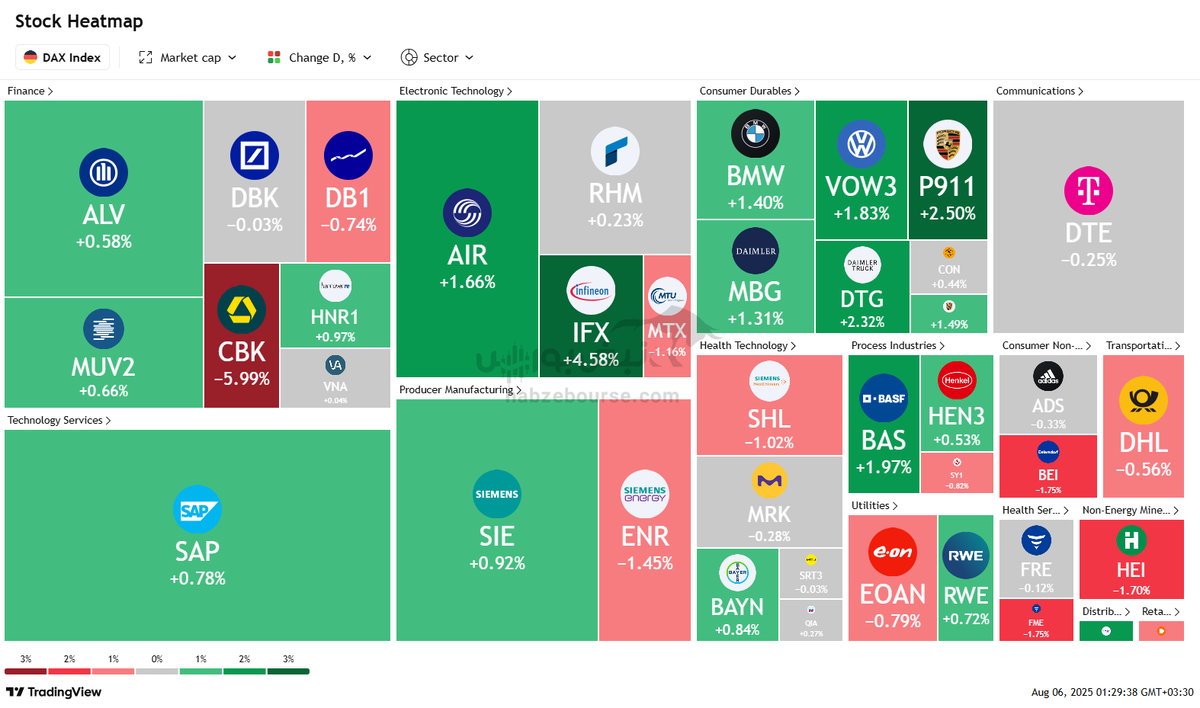
Task: Expand the Finance sector
Action: (30, 91)
